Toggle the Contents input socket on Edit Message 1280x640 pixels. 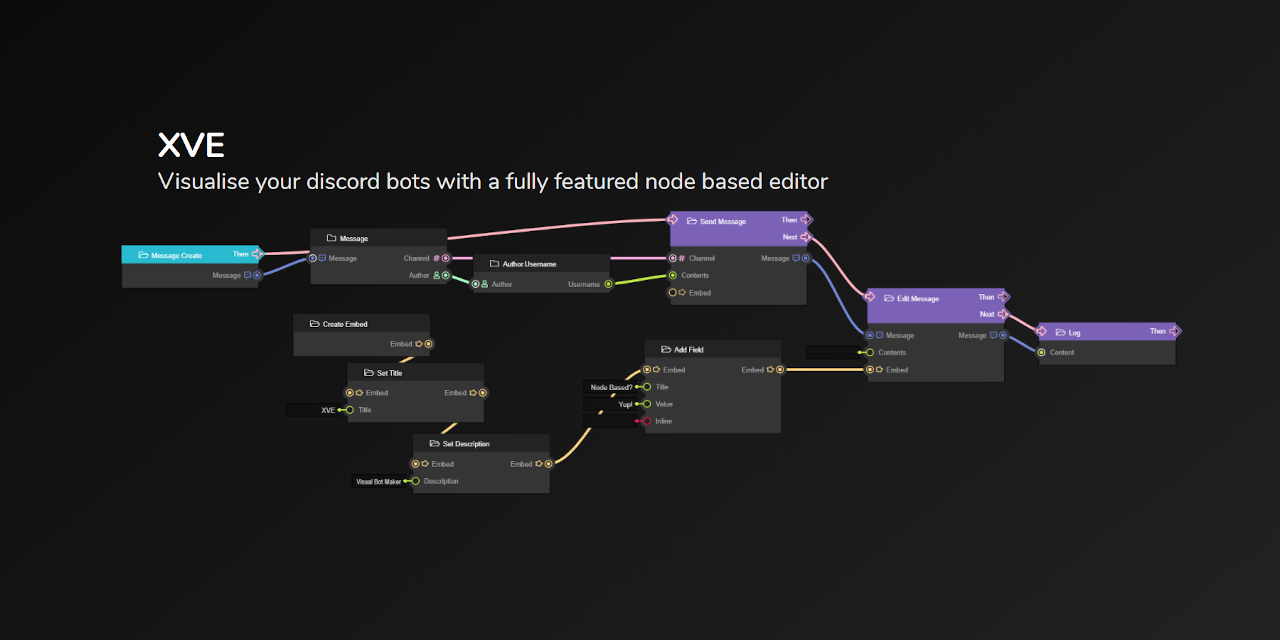(870, 352)
